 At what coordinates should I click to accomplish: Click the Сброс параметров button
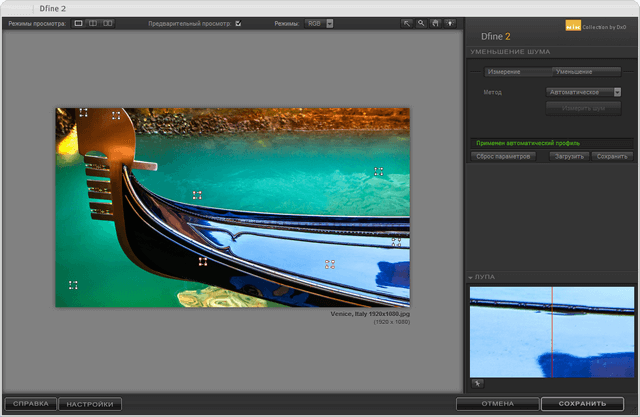[504, 156]
